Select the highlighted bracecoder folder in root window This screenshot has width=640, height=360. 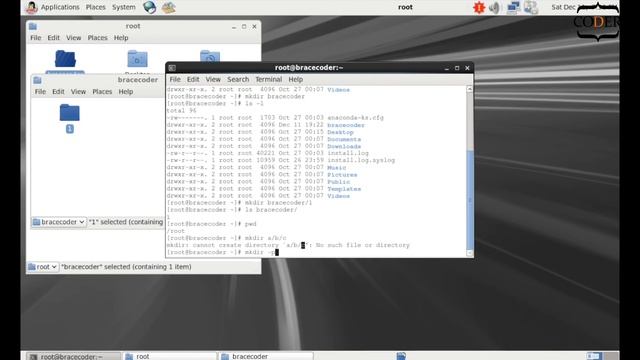(65, 59)
